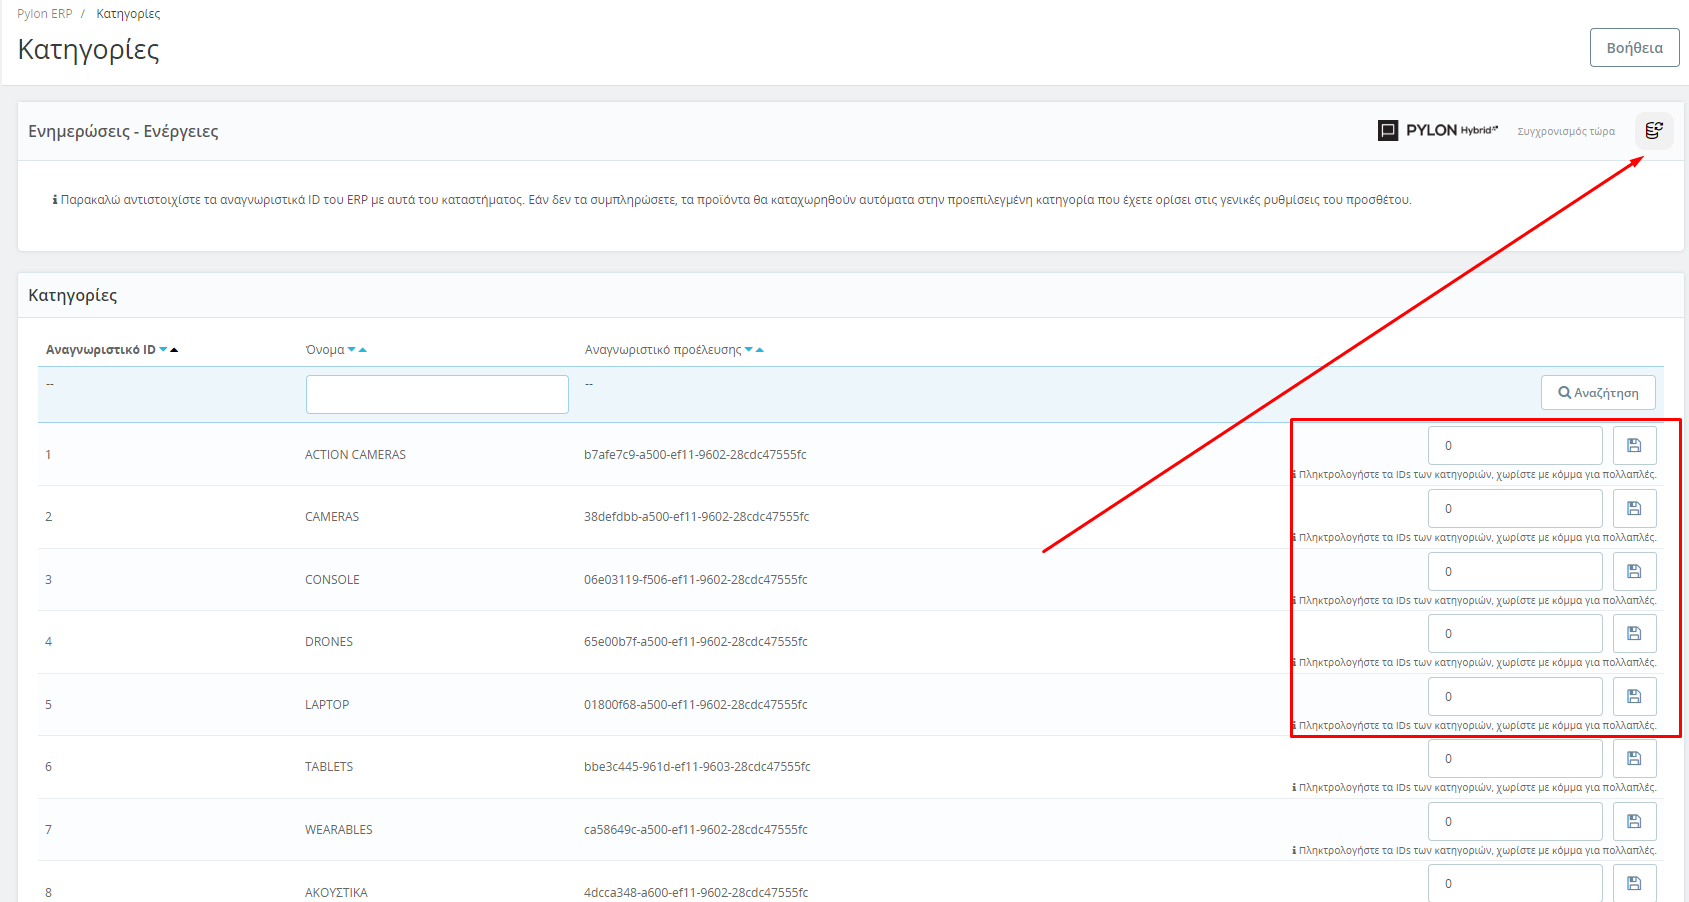This screenshot has width=1689, height=902.
Task: Sort Όνομα column ascending
Action: [362, 350]
